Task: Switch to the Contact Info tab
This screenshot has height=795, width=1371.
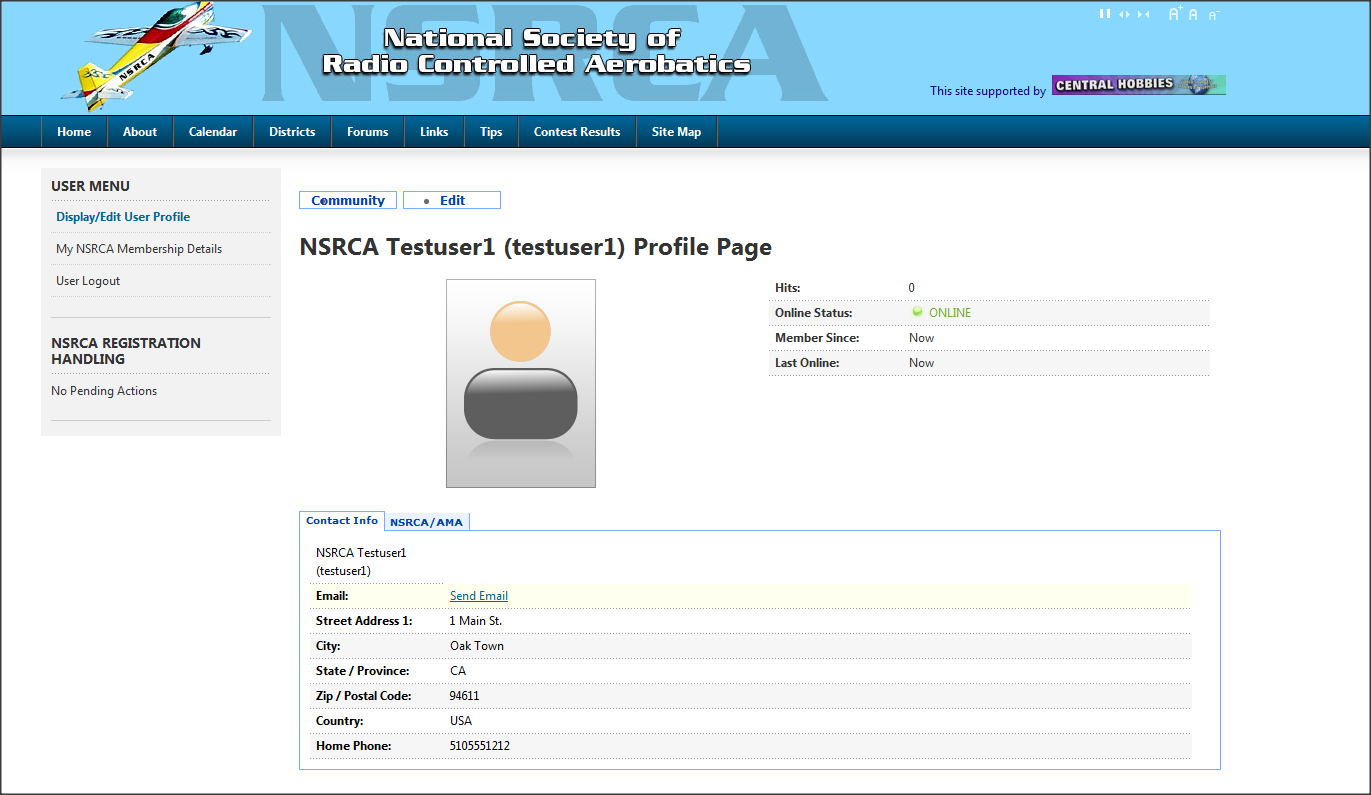Action: click(x=342, y=521)
